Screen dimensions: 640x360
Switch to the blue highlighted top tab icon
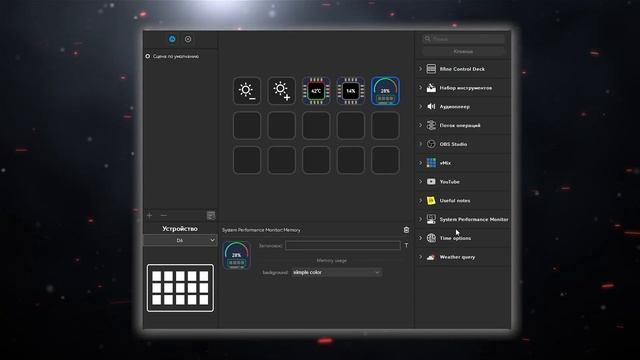tap(172, 39)
